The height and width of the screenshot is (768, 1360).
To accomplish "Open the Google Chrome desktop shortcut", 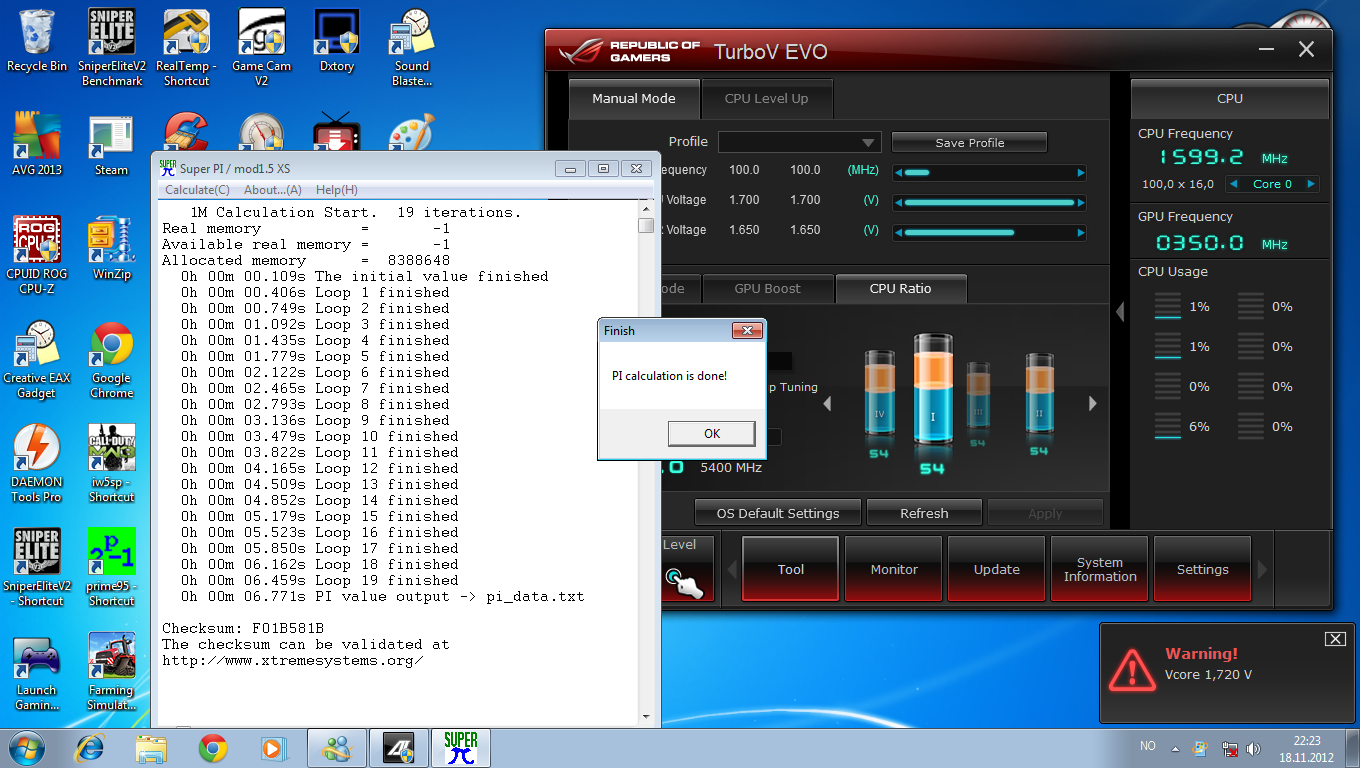I will [x=111, y=360].
